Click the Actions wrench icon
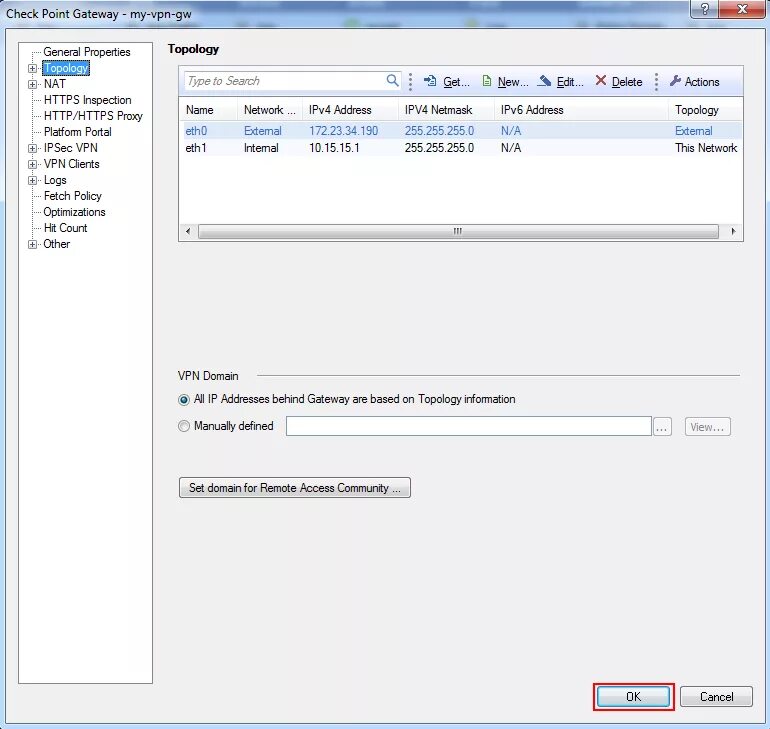The width and height of the screenshot is (770, 729). (x=675, y=81)
